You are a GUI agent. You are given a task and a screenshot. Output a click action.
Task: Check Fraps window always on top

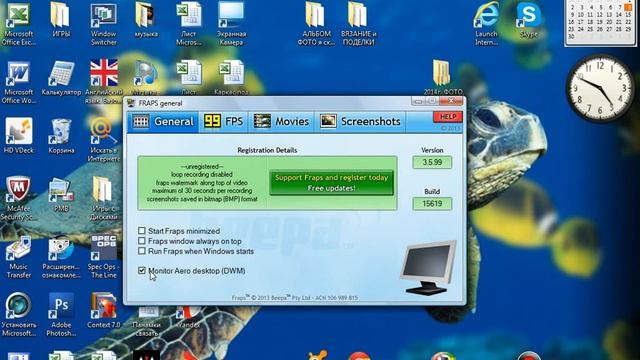(142, 241)
